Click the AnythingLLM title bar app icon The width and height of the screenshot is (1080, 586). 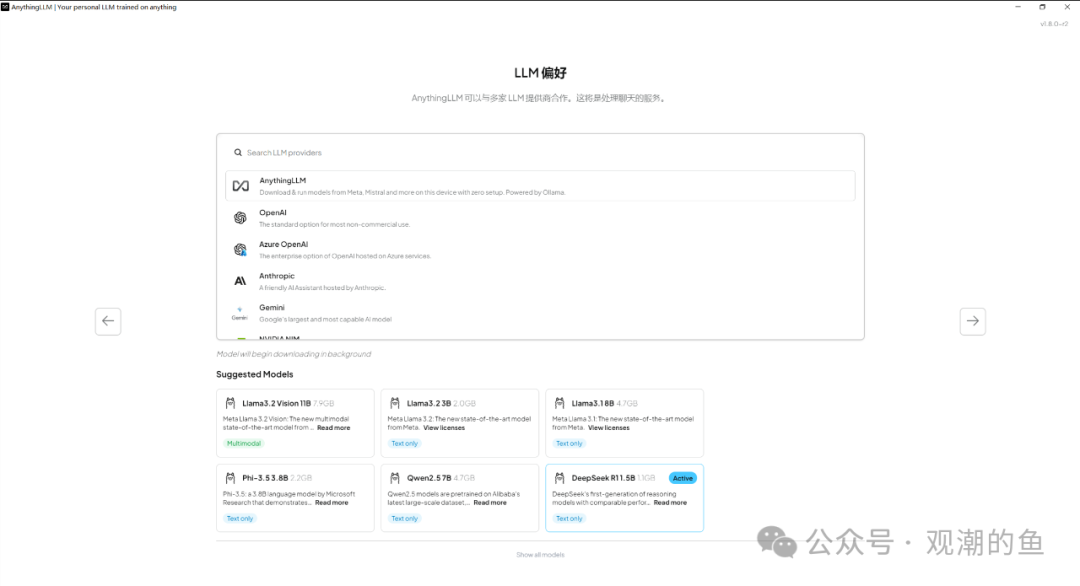[x=5, y=7]
